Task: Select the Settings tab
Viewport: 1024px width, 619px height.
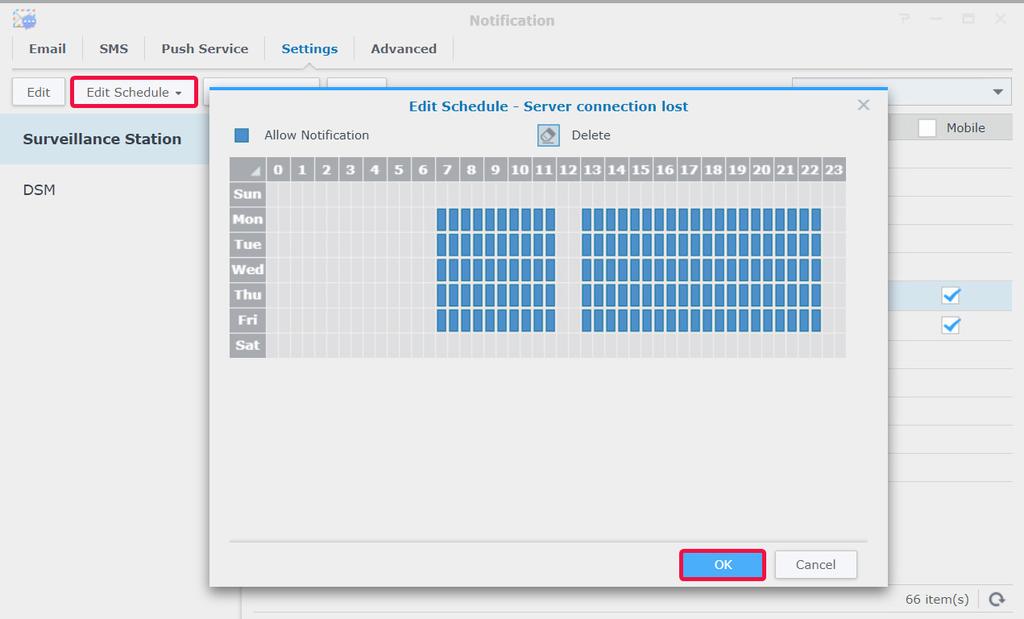Action: pos(310,49)
